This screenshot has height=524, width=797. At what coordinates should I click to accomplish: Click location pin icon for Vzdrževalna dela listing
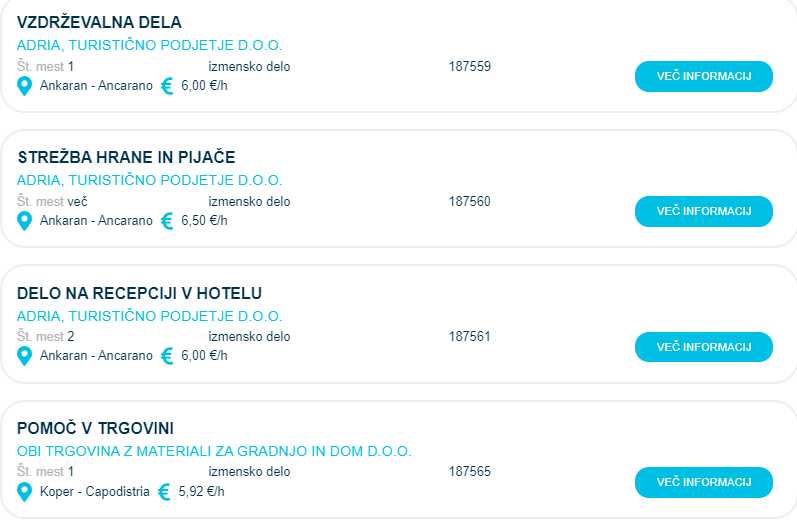24,86
